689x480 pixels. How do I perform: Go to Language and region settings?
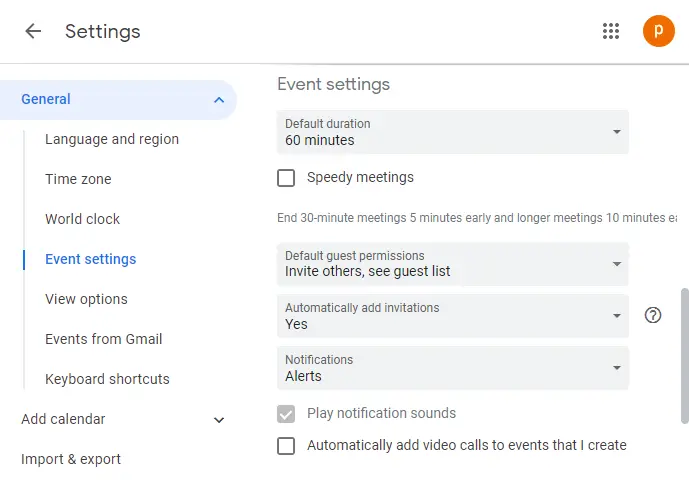tap(112, 139)
